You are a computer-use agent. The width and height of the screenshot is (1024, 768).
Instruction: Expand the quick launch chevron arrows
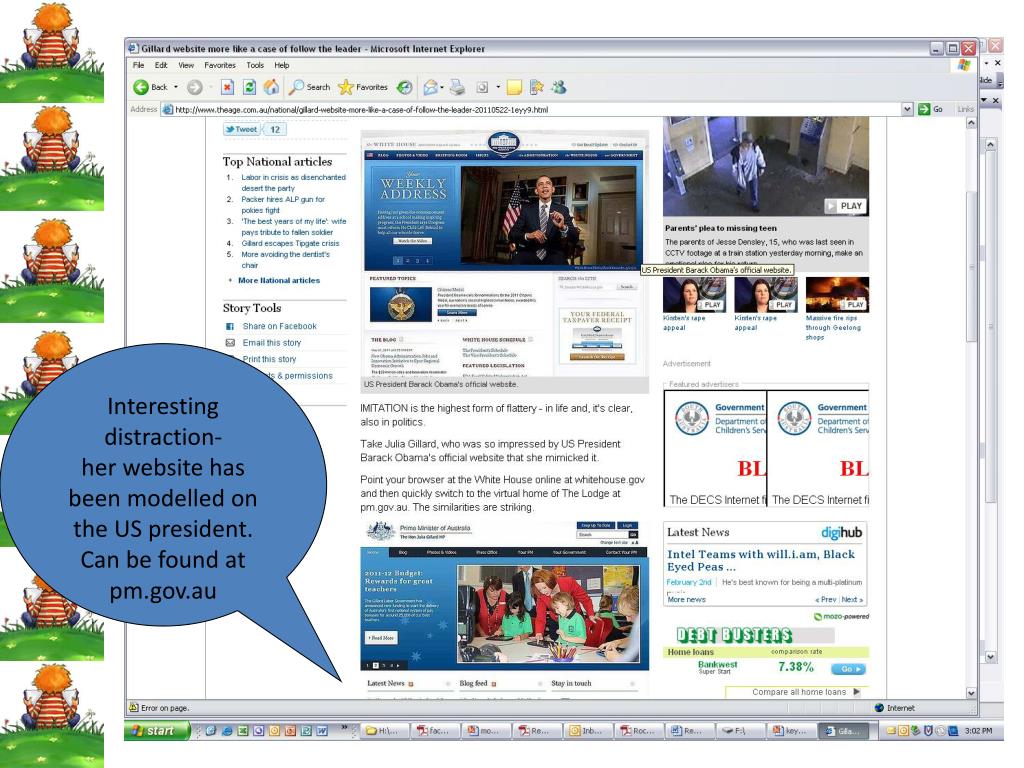click(x=345, y=728)
